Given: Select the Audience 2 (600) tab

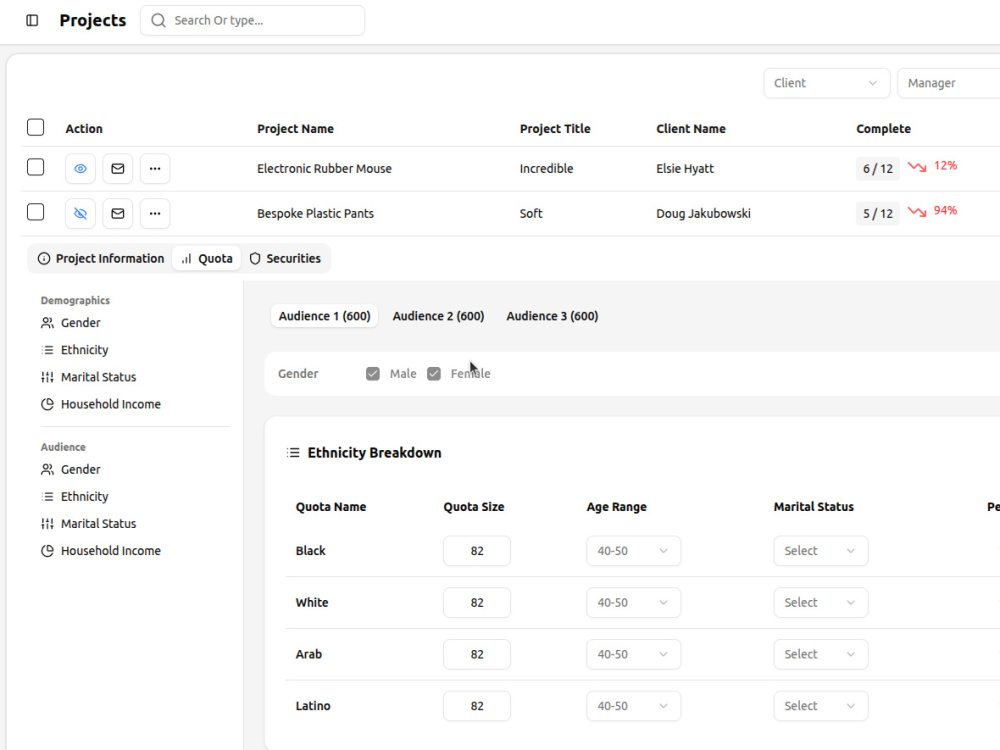Looking at the screenshot, I should tap(438, 316).
